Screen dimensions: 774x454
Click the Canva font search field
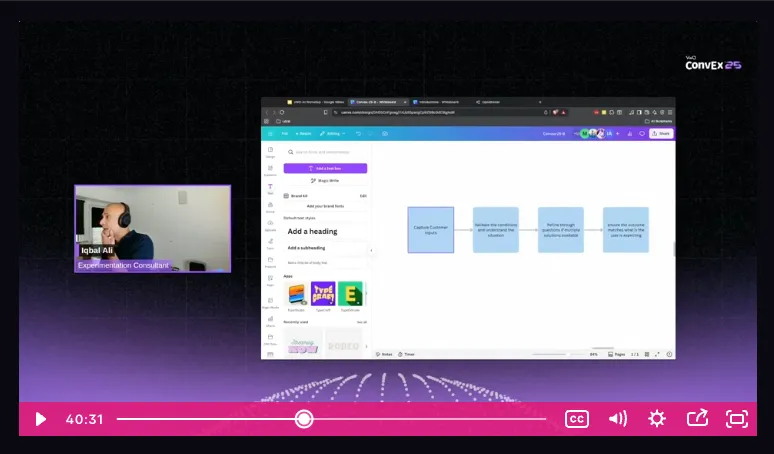tap(325, 152)
